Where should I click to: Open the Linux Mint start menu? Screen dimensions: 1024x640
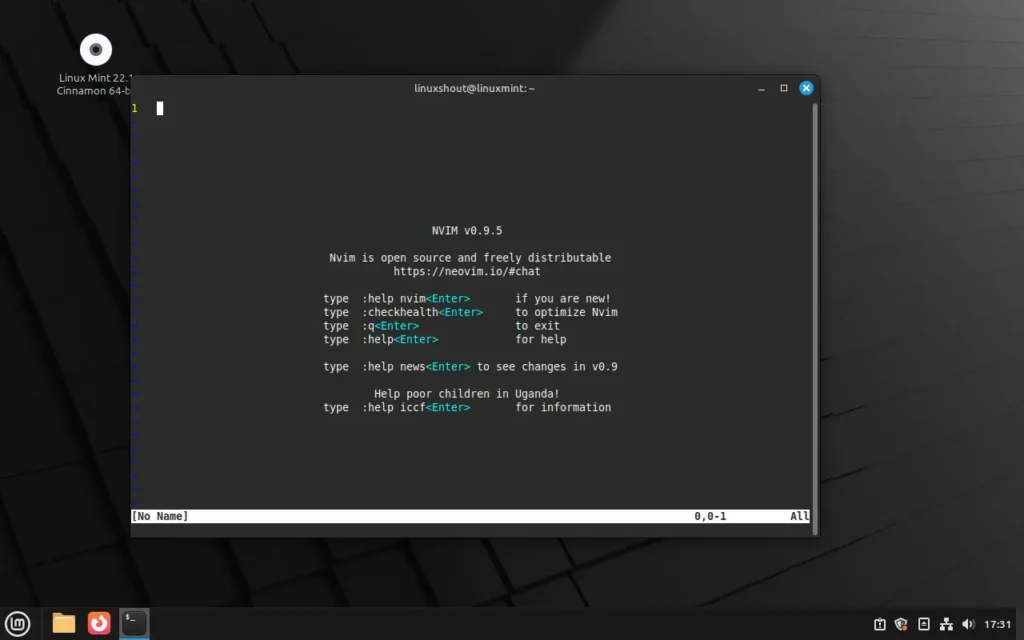18,623
